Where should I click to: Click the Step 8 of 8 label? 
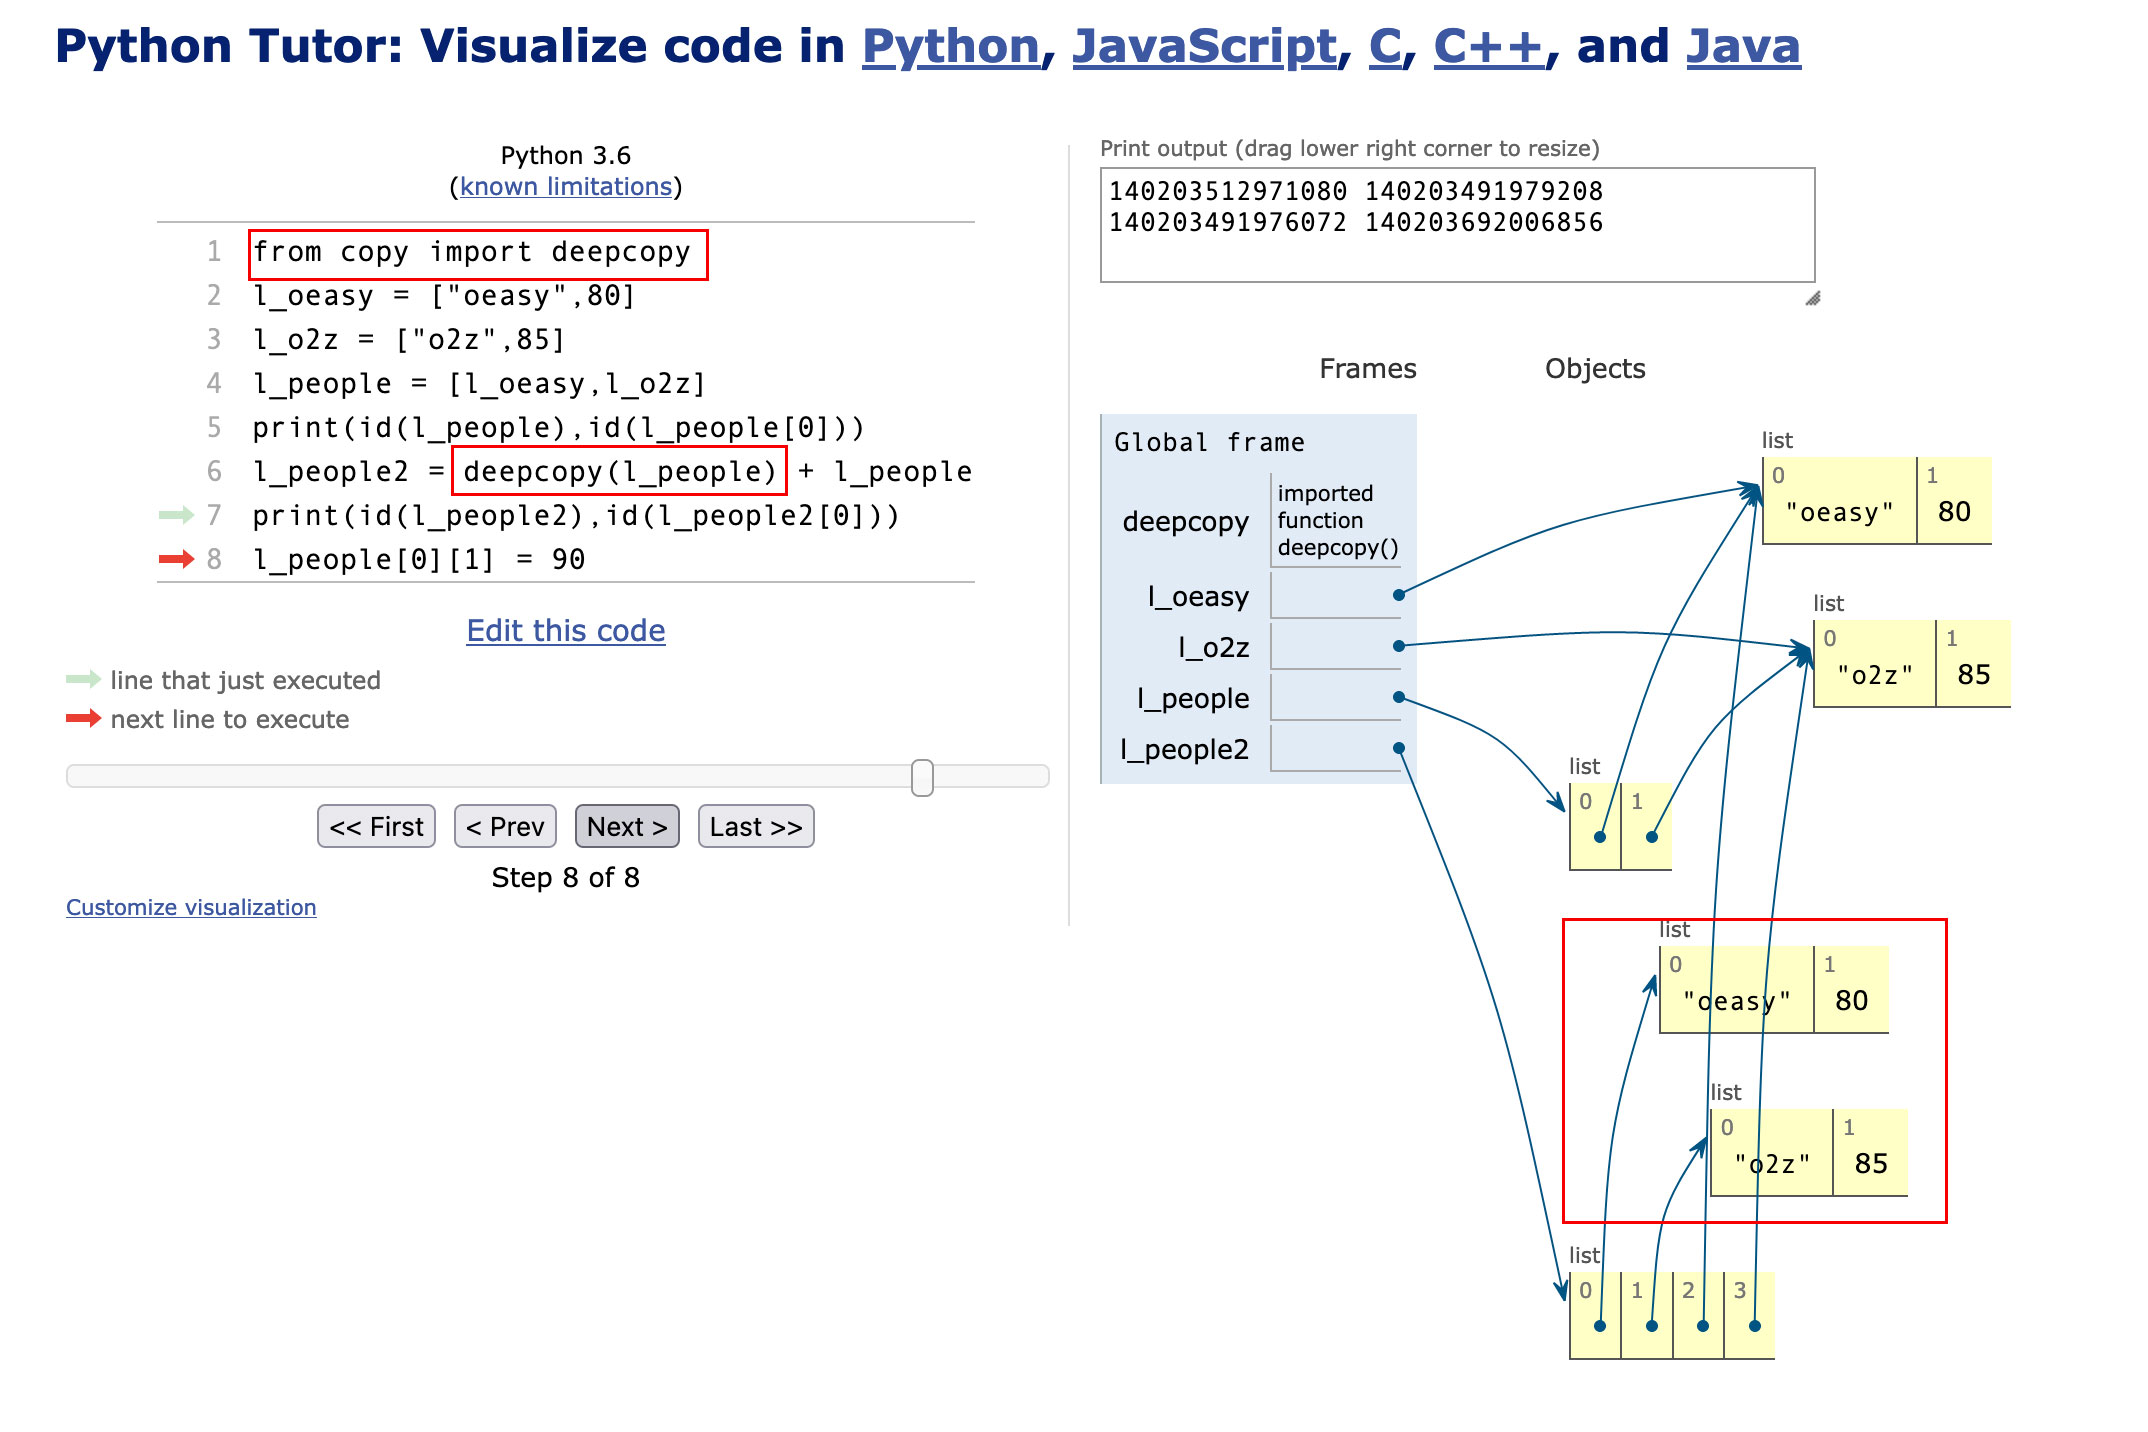[x=566, y=878]
